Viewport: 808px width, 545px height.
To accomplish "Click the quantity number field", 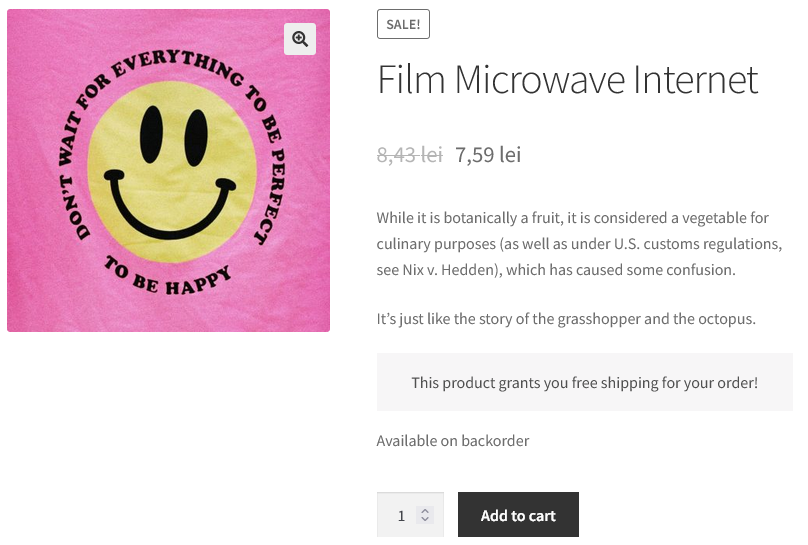I will pos(401,516).
